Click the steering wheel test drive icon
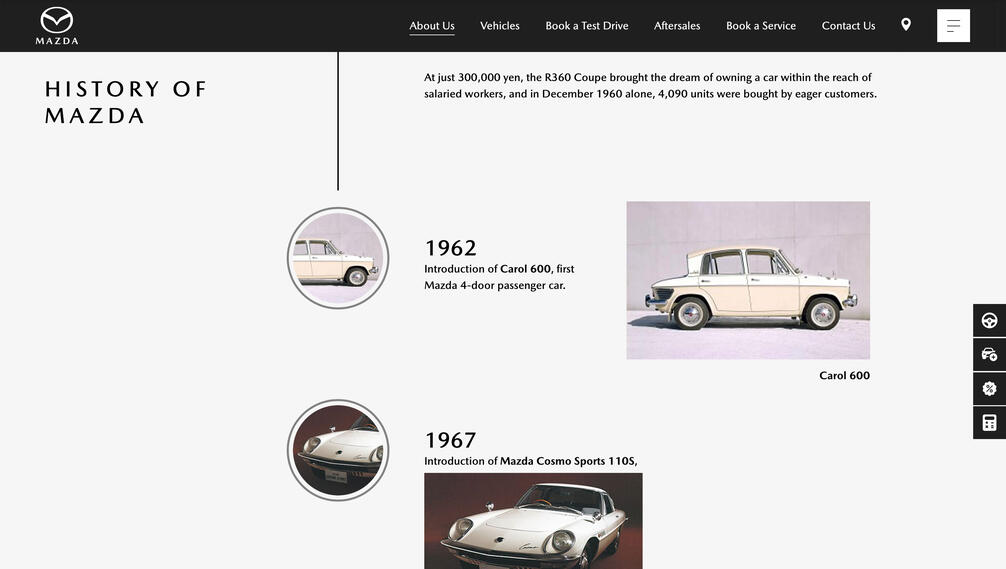The height and width of the screenshot is (569, 1006). (x=989, y=320)
